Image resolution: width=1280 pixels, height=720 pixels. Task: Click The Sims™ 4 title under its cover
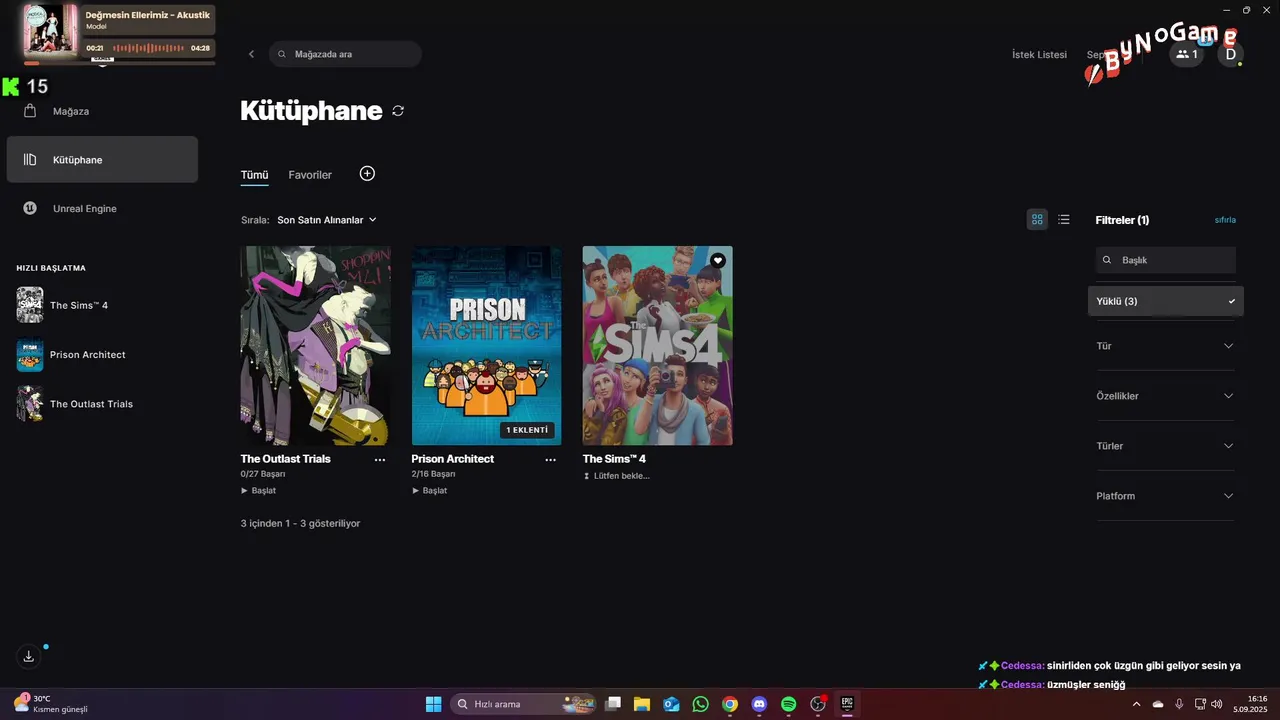pos(614,459)
